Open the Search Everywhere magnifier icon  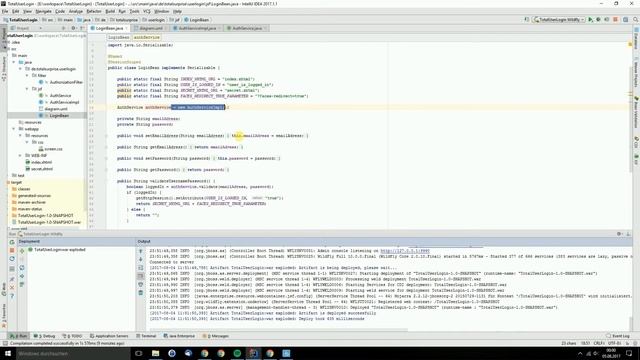coord(636,20)
